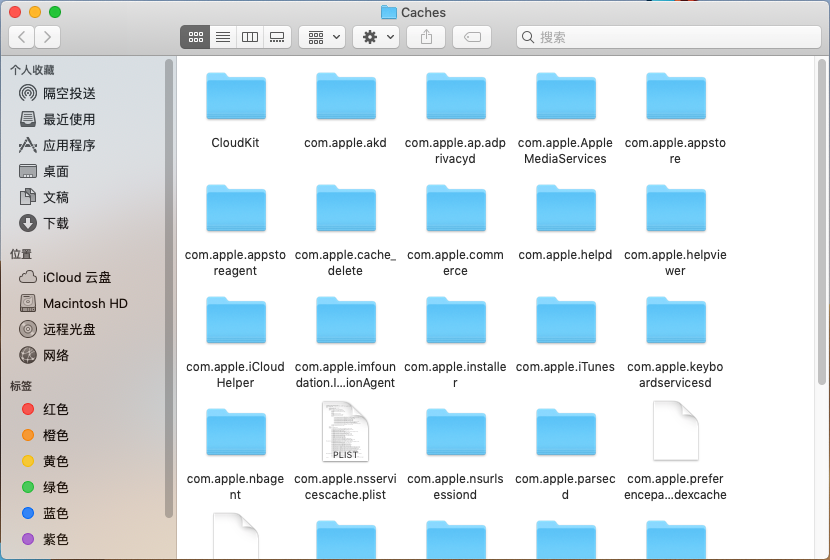Focus the 搜索 search field

[x=669, y=37]
